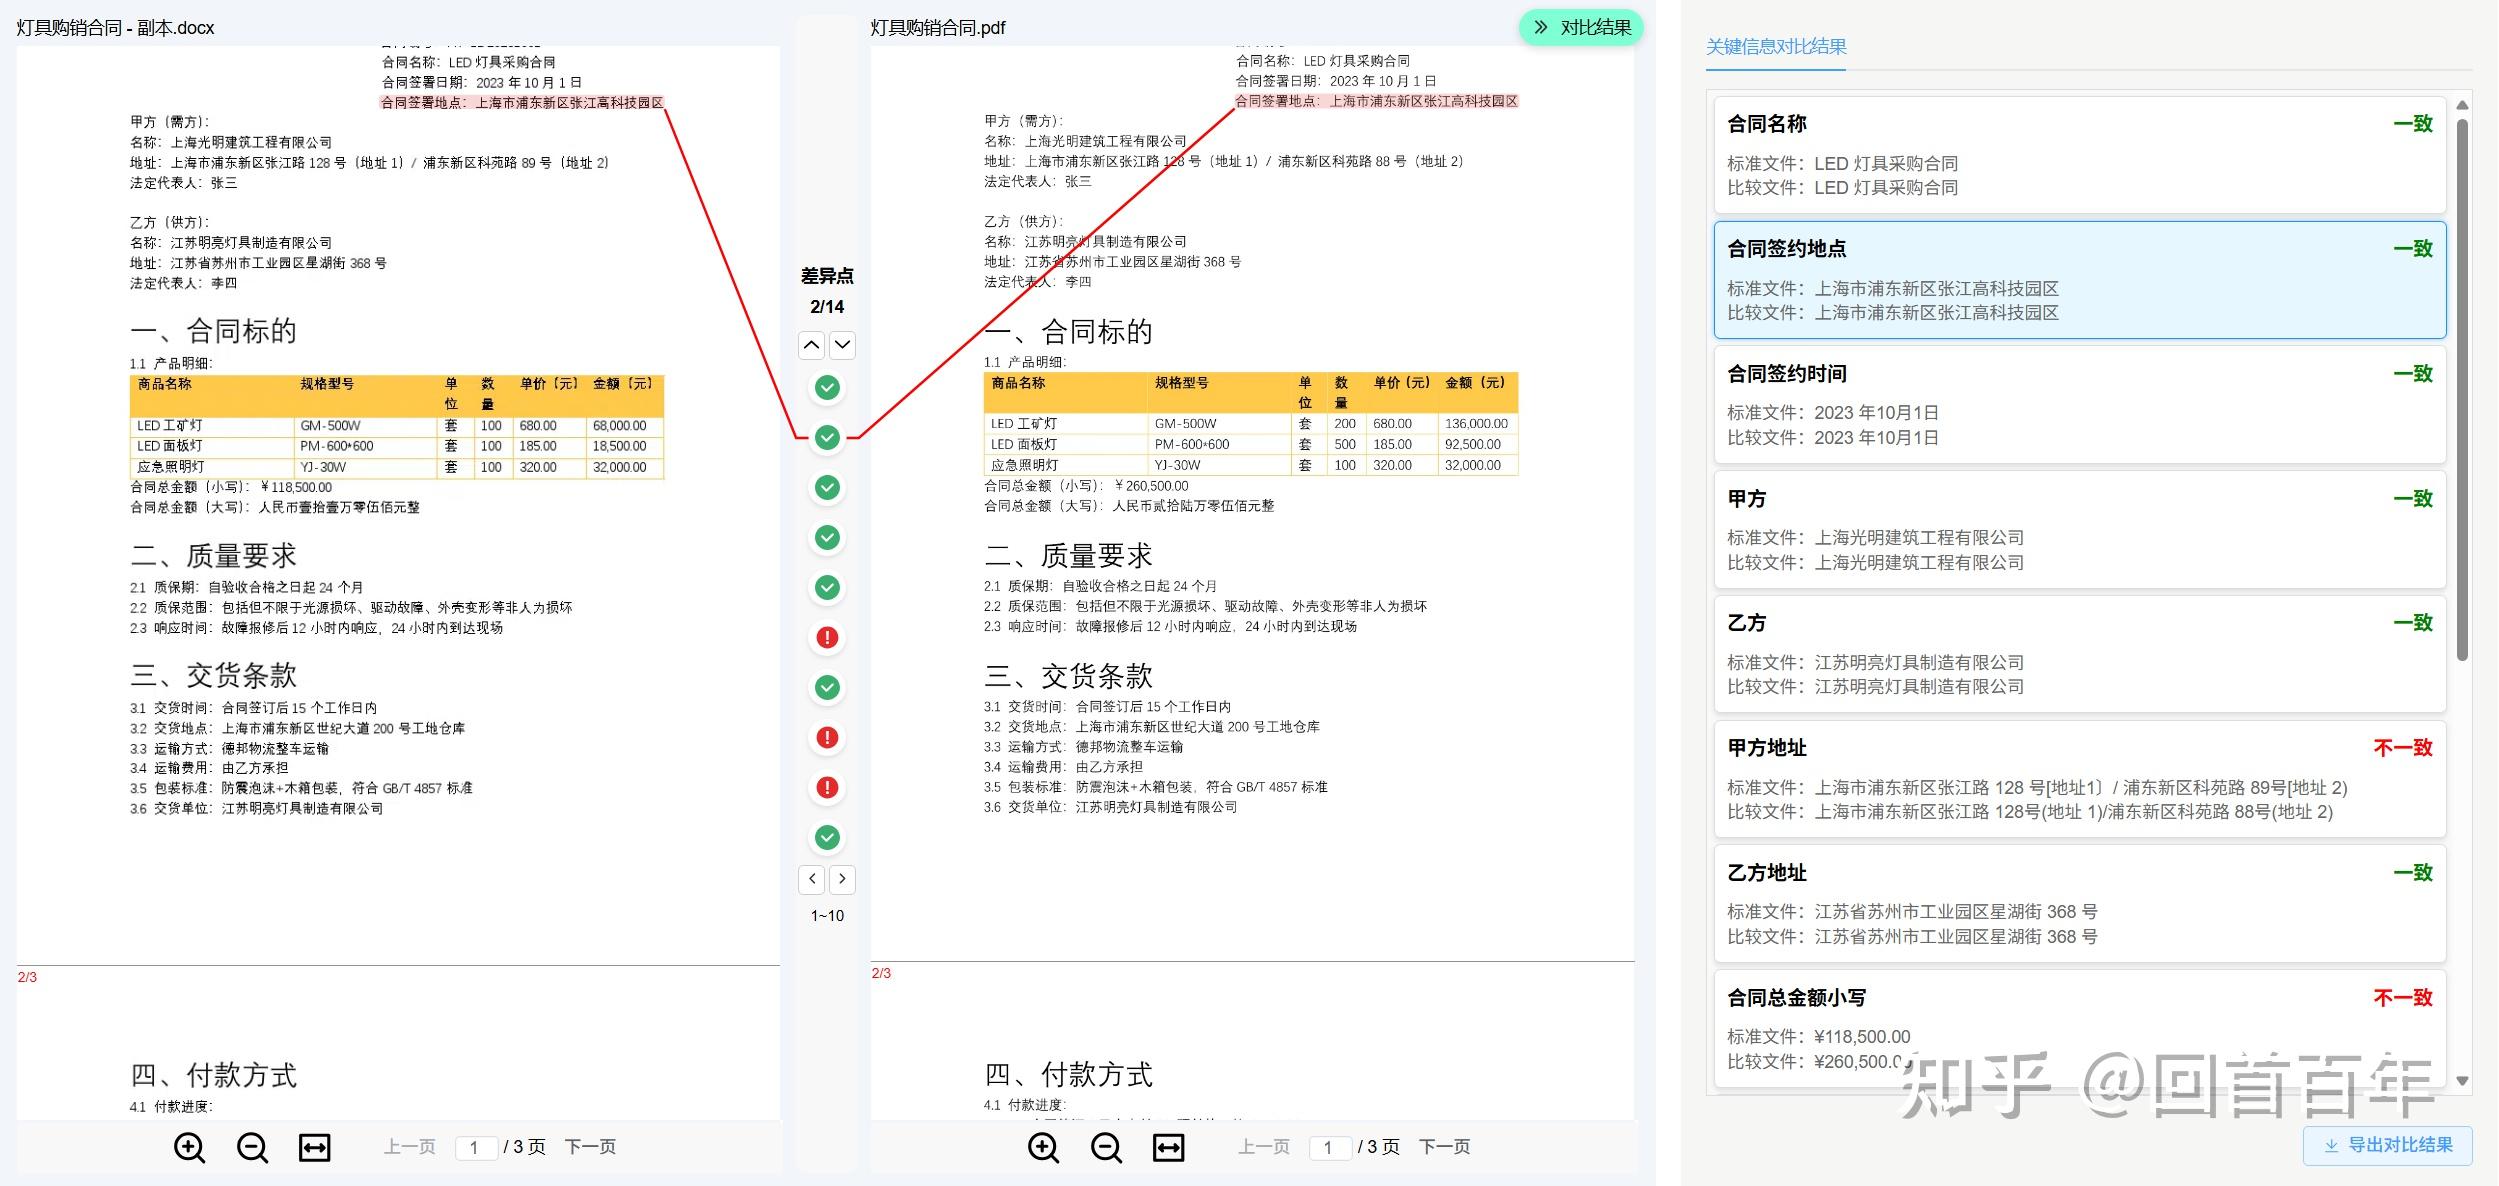Zoom out of the left document pane

pyautogui.click(x=252, y=1147)
